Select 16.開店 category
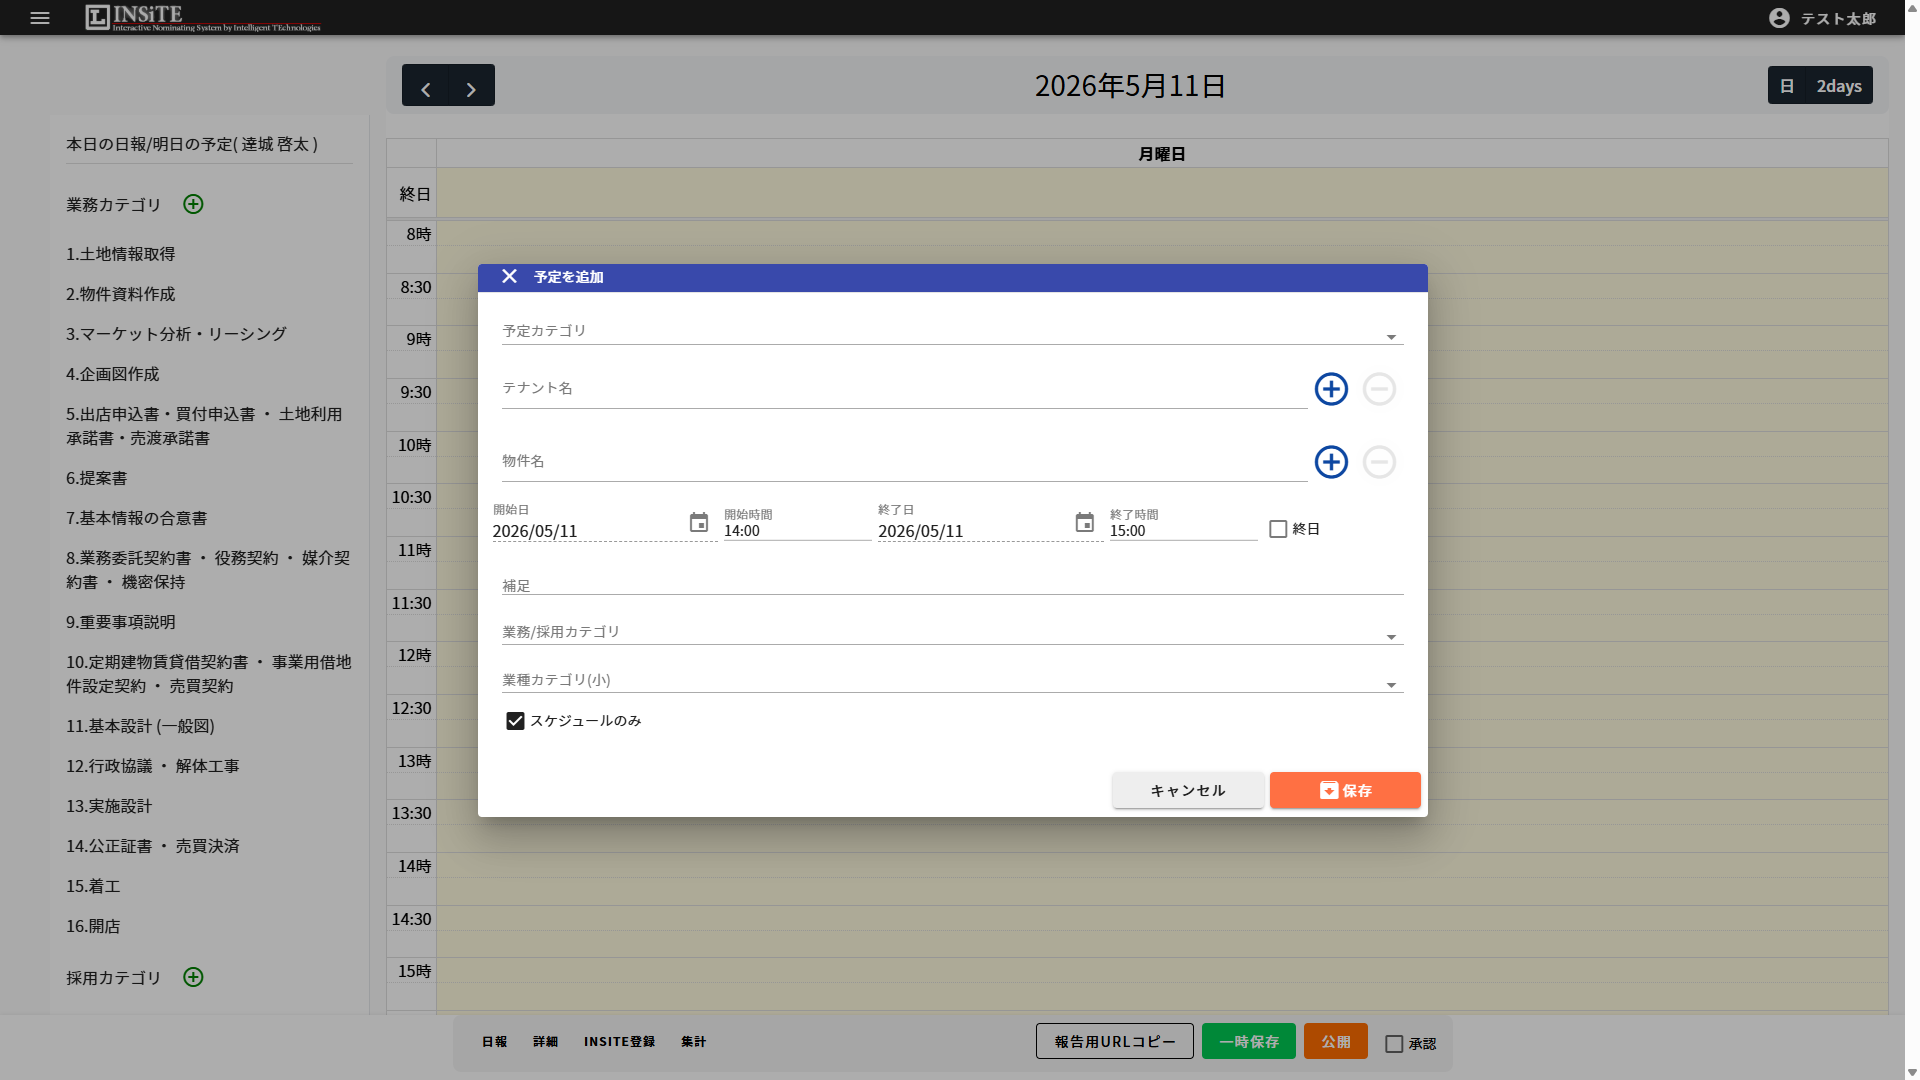Viewport: 1920px width, 1080px height. pos(93,926)
